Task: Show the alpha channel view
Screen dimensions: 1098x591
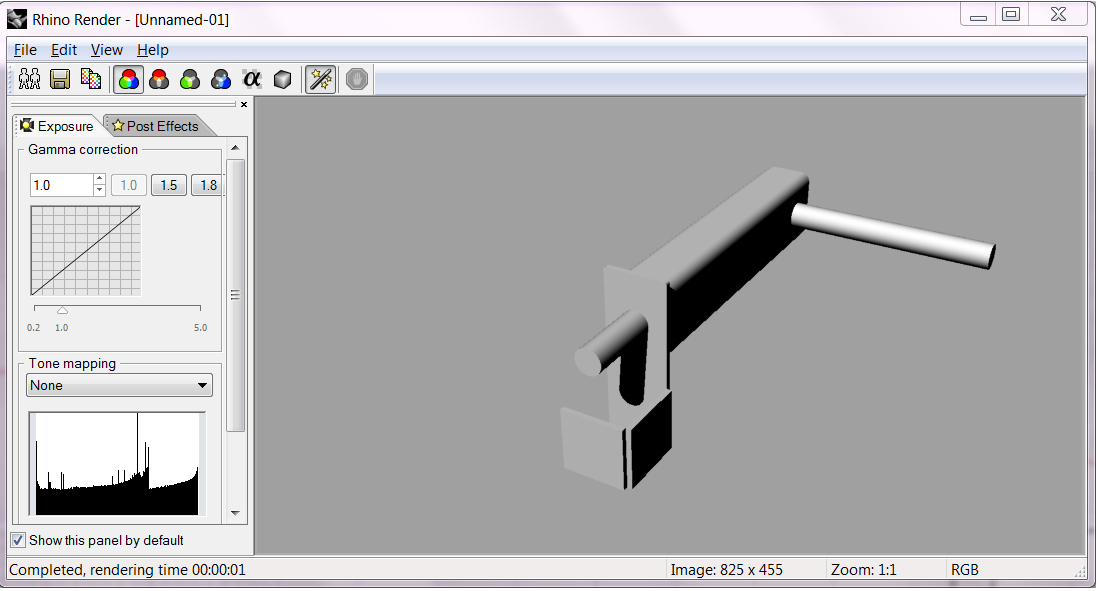Action: (251, 79)
